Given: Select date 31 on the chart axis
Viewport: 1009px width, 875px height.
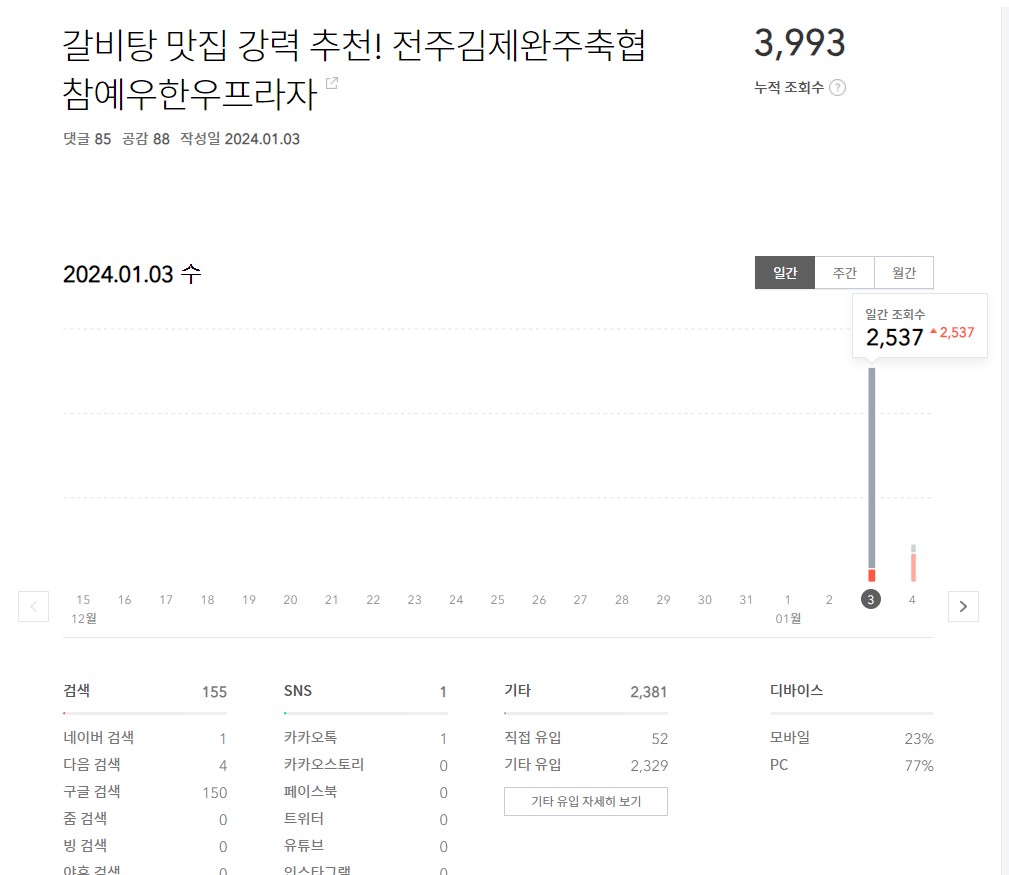Looking at the screenshot, I should click(x=746, y=600).
